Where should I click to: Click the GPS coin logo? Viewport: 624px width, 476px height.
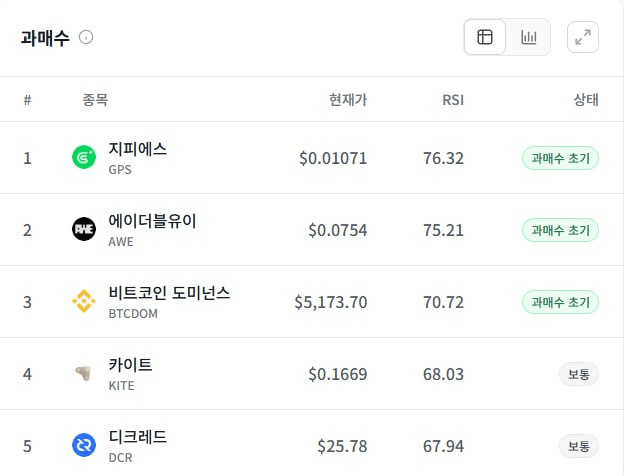(x=84, y=158)
